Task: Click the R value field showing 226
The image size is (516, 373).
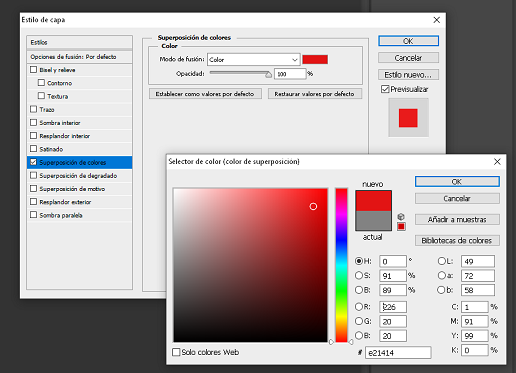Action: 393,307
